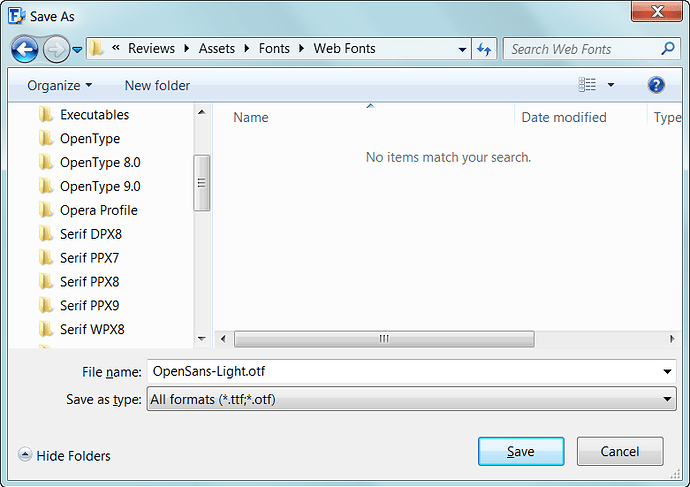Click the Refresh icon beside address bar
The height and width of the screenshot is (487, 690).
(x=485, y=49)
